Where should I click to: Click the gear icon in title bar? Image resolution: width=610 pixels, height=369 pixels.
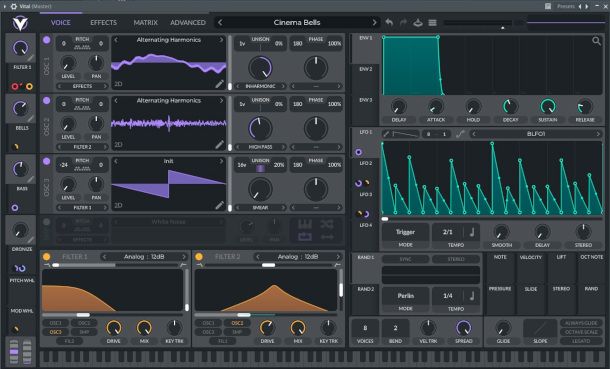point(14,6)
